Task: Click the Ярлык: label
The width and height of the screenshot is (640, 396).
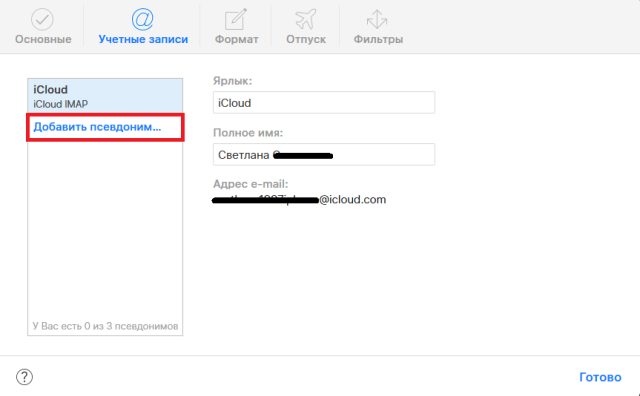Action: 233,81
